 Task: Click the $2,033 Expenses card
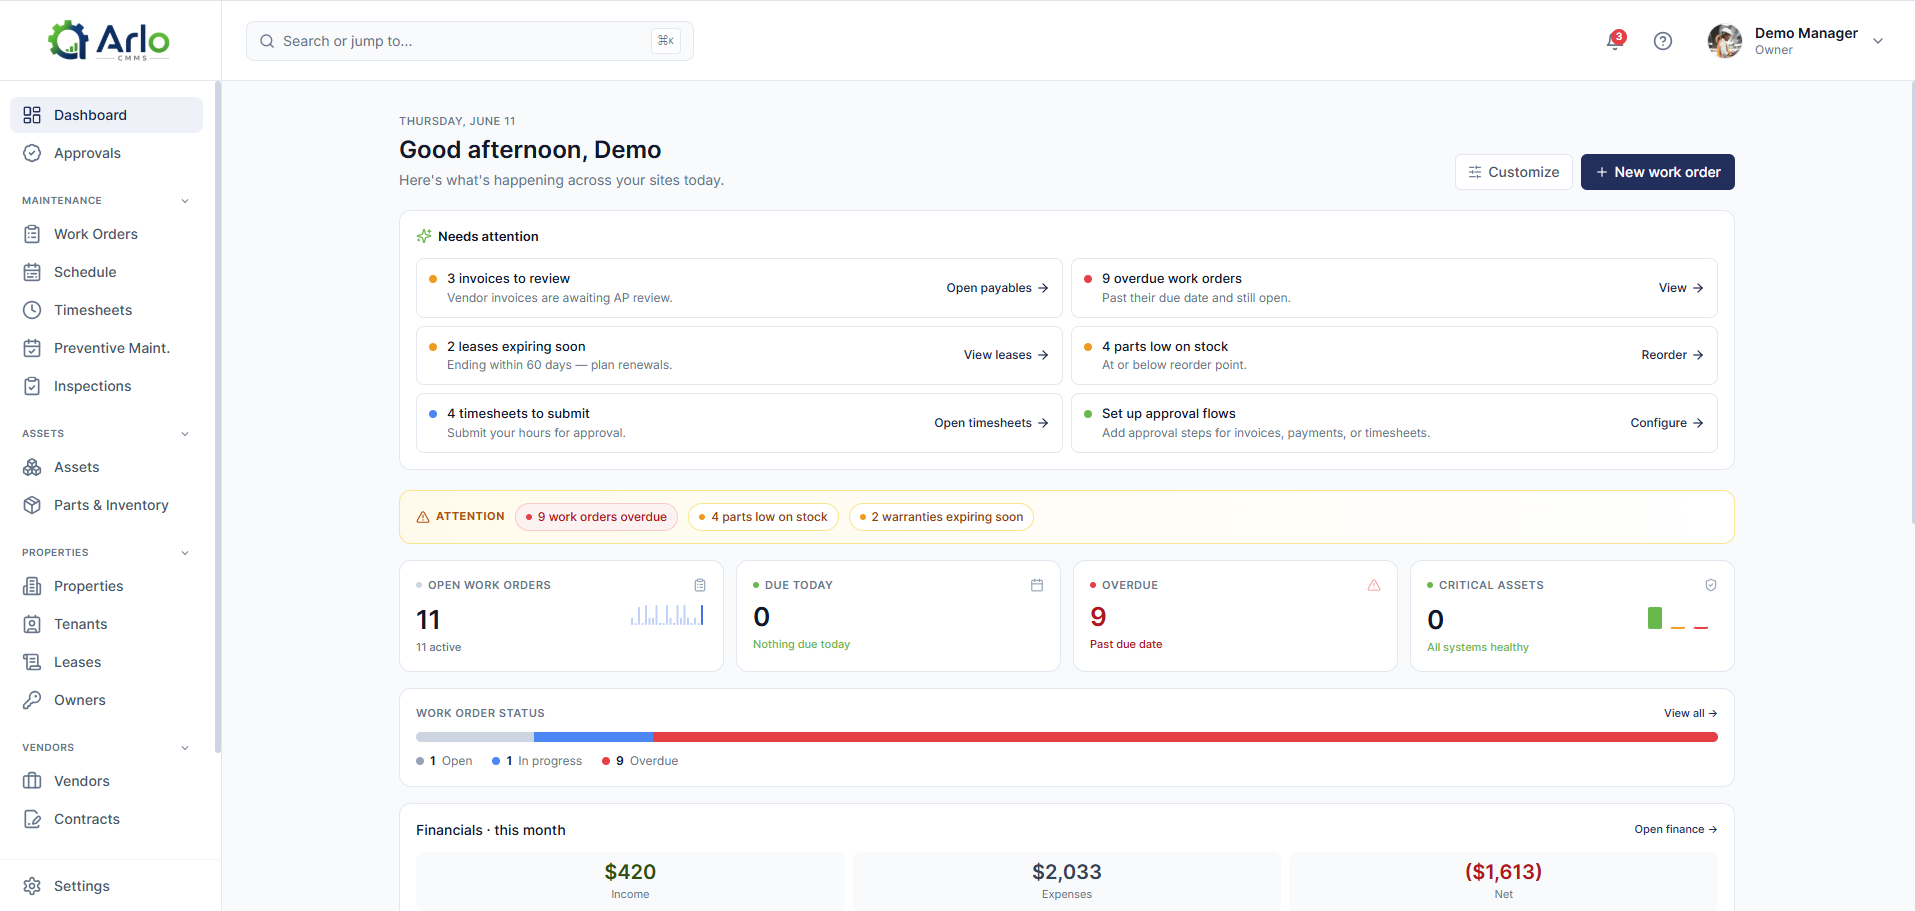(1067, 881)
